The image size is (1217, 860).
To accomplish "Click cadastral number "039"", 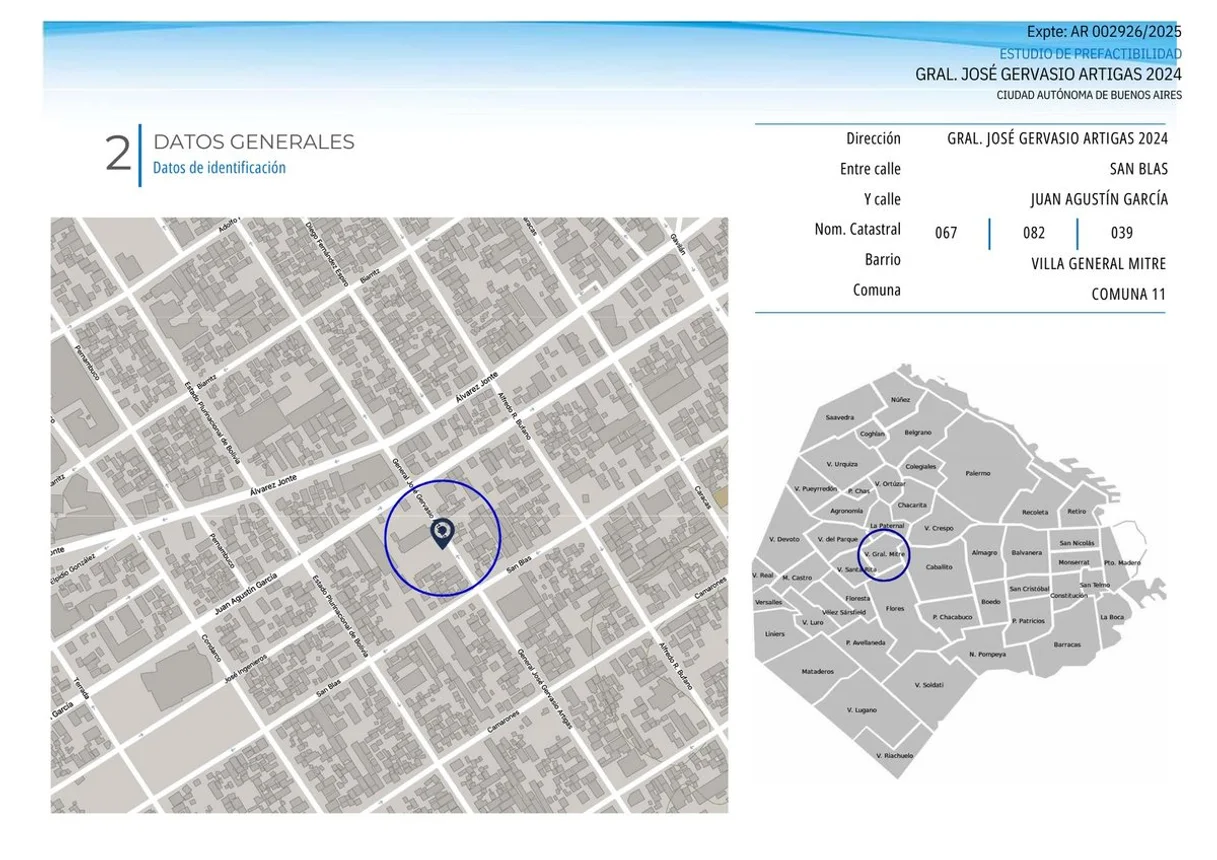I will [1122, 233].
